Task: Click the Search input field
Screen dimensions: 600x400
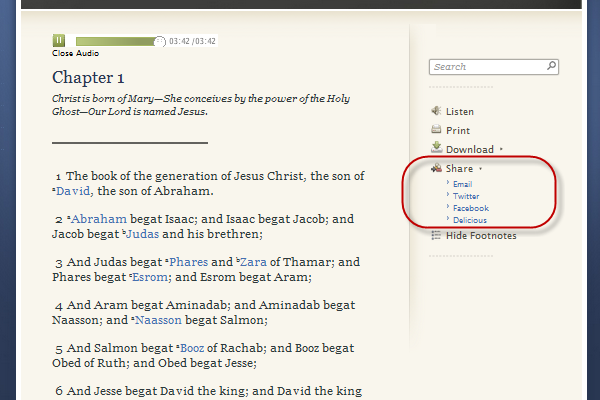Action: click(492, 67)
